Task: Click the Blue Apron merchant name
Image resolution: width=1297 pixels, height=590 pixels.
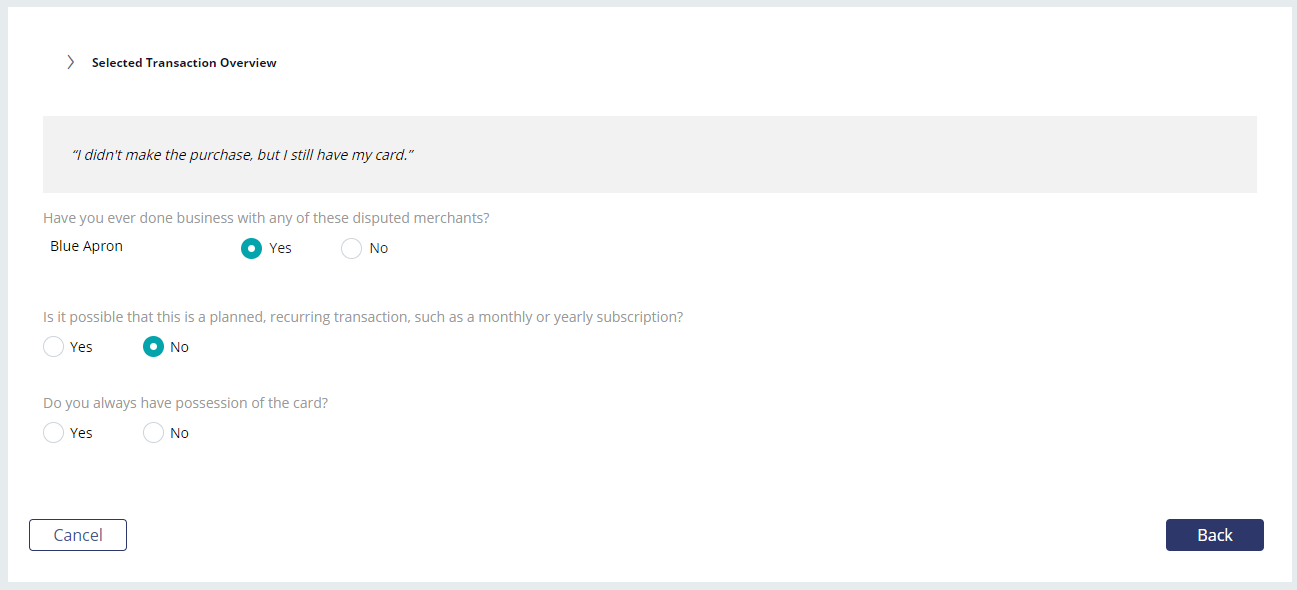Action: pyautogui.click(x=86, y=246)
